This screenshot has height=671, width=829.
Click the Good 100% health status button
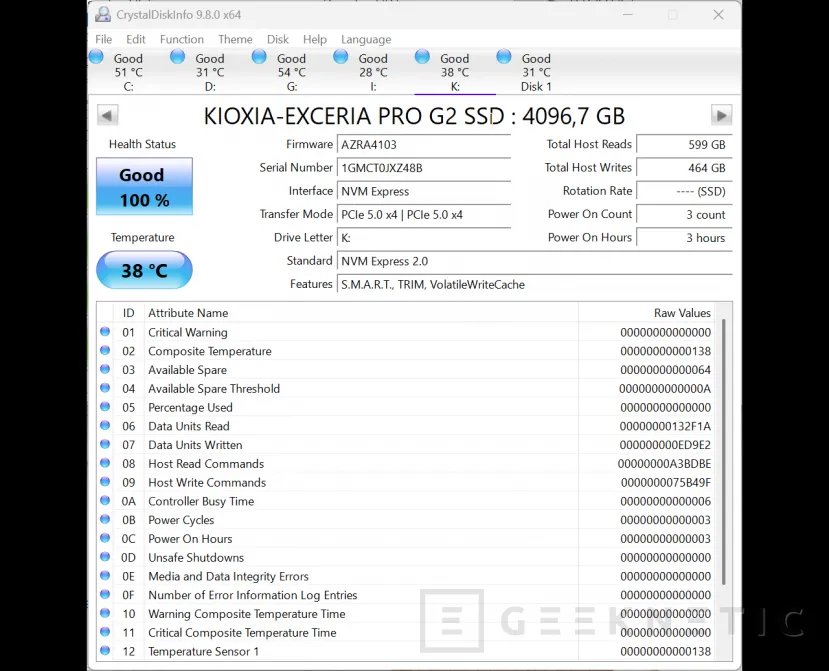tap(143, 187)
